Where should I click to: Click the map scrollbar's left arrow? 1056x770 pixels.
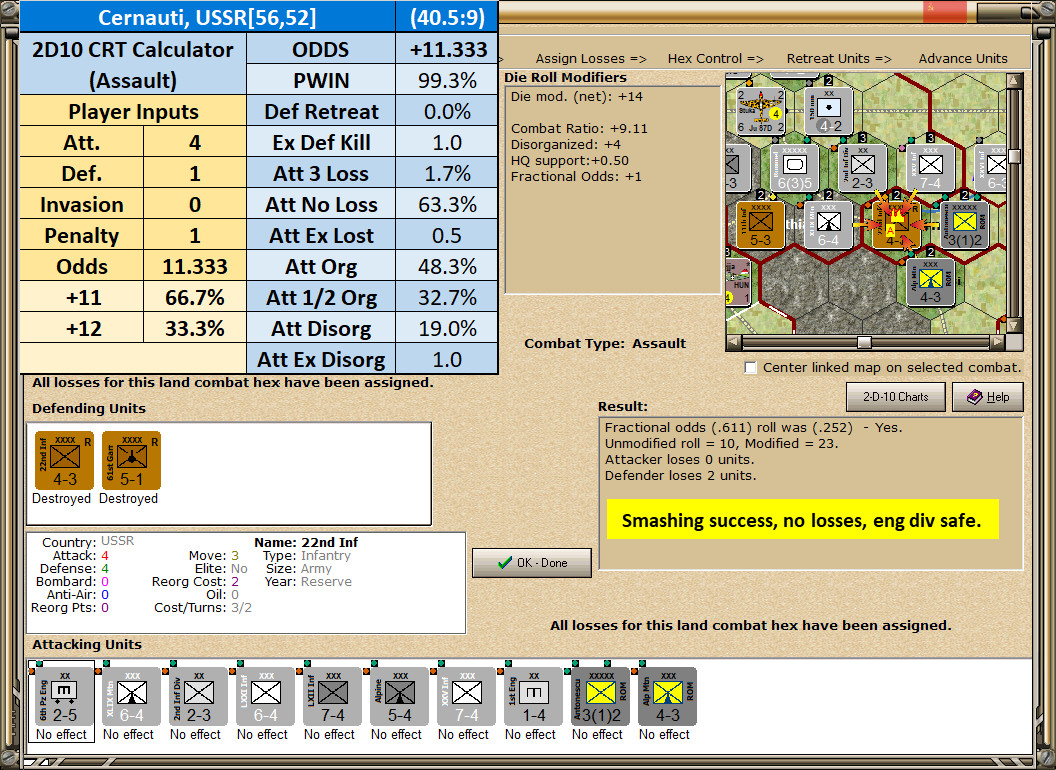click(735, 343)
